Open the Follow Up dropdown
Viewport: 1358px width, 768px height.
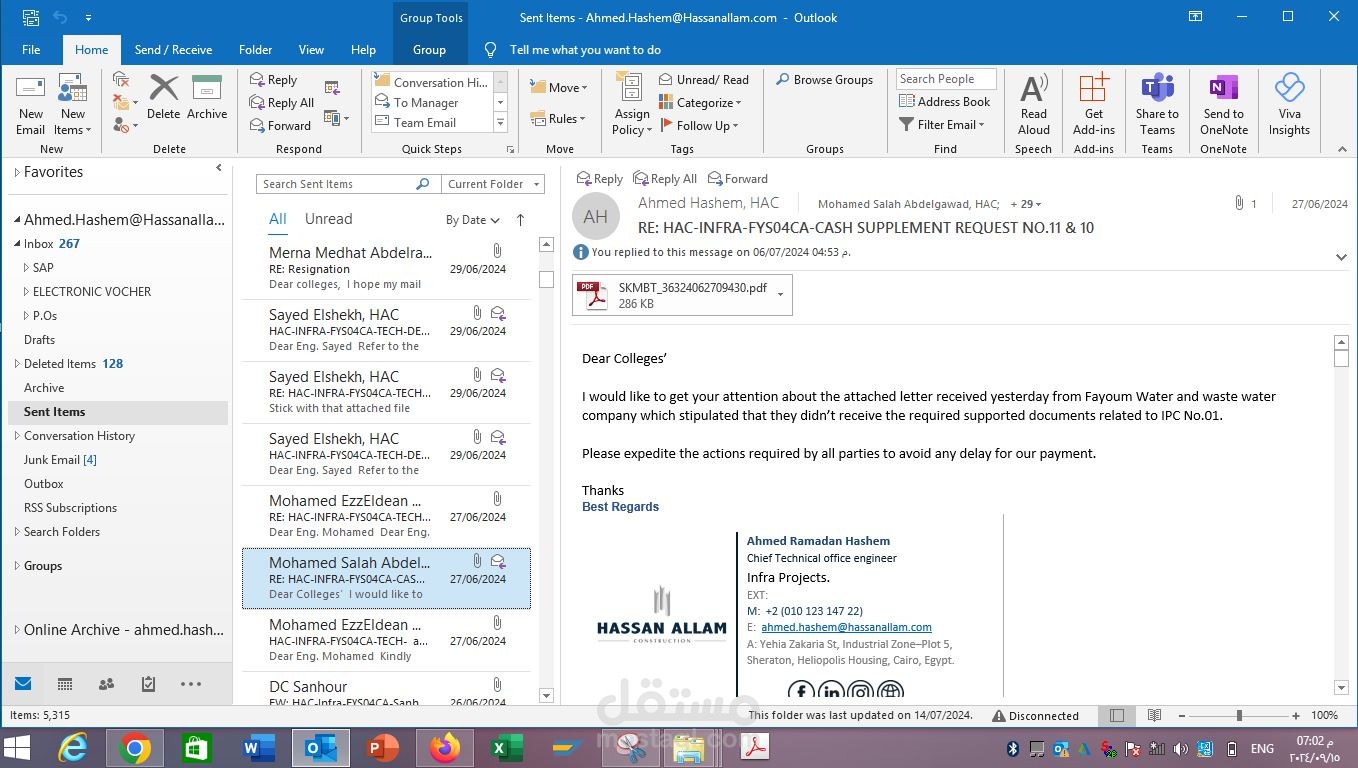tap(698, 126)
